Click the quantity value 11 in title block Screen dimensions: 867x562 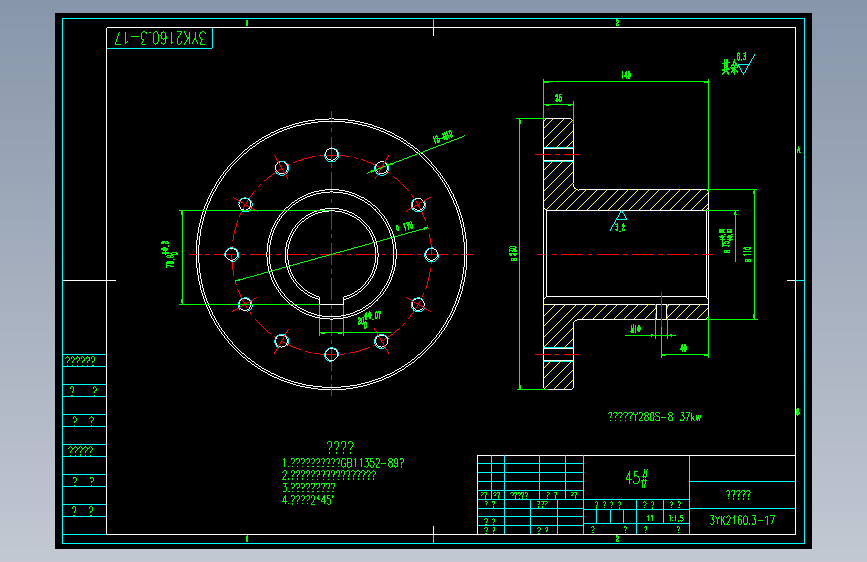(650, 518)
